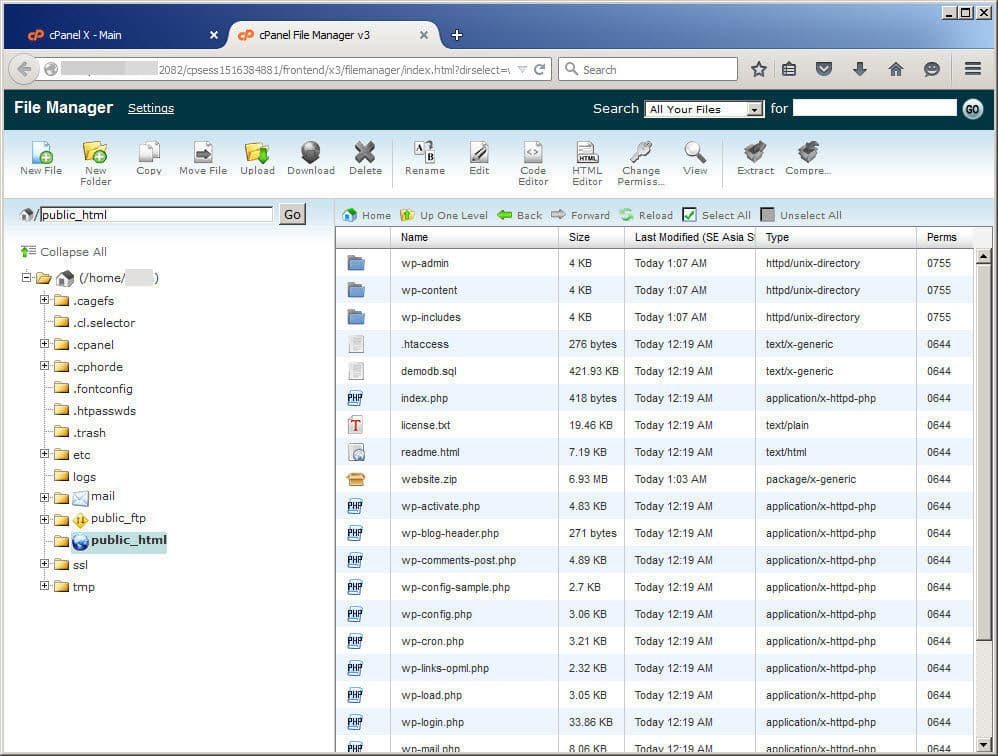Click the search text field after 'for'
998x756 pixels.
(874, 108)
